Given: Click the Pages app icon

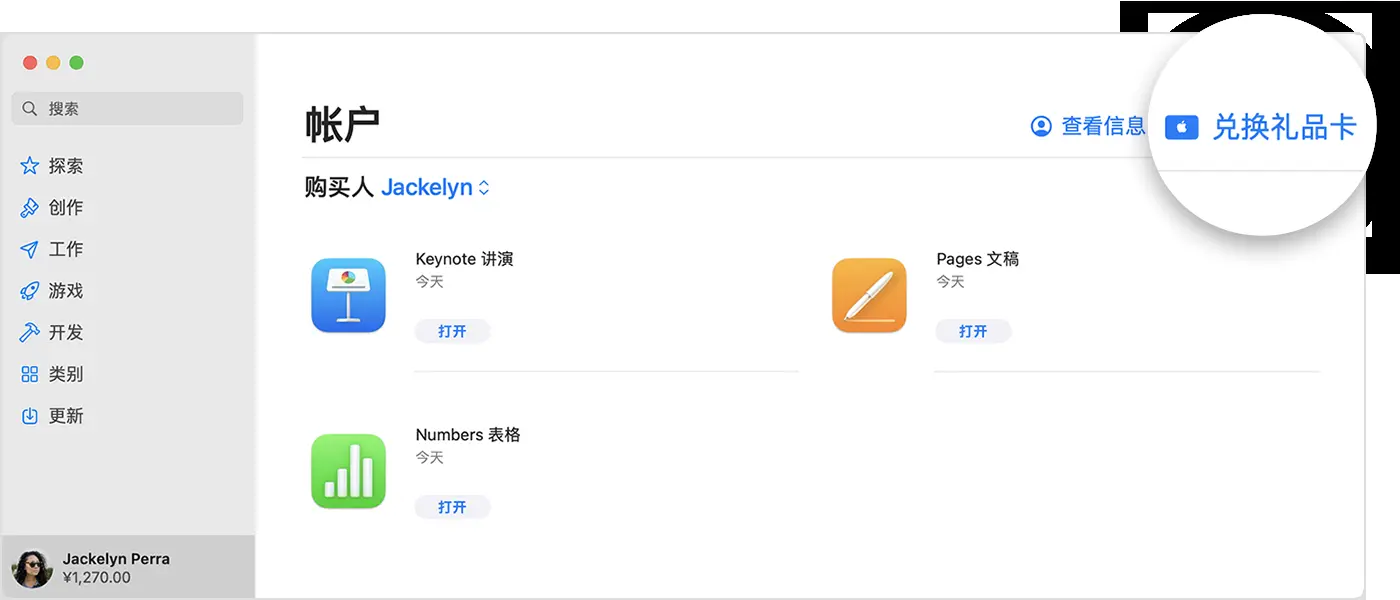Looking at the screenshot, I should [869, 295].
